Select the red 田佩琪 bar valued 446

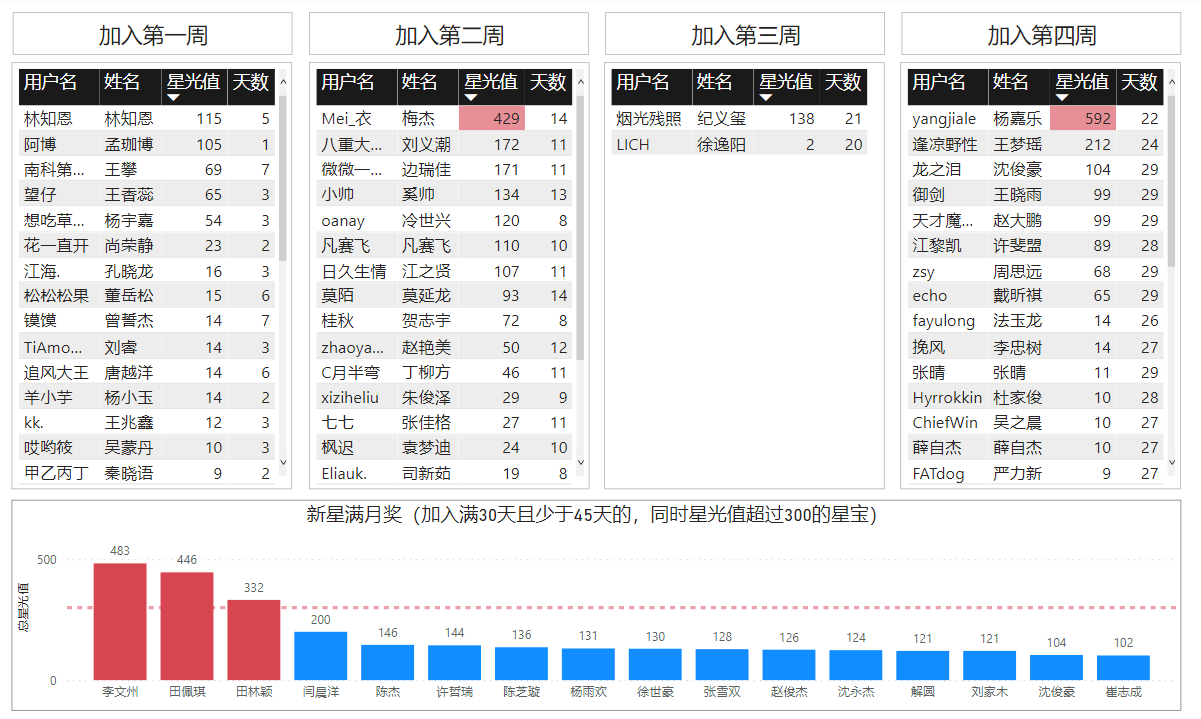tap(187, 626)
